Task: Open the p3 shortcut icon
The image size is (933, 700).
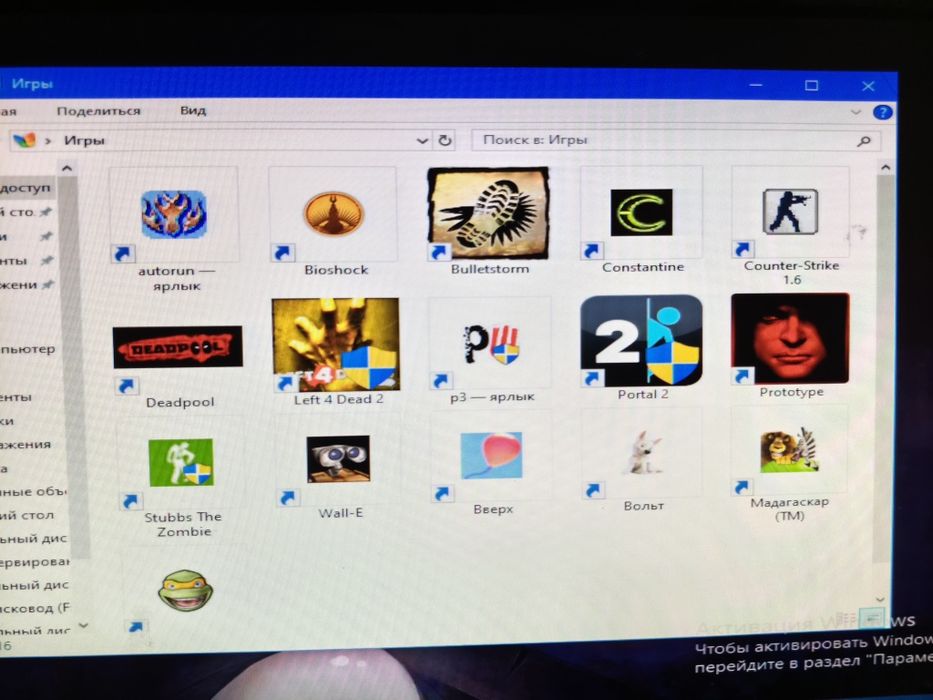Action: tap(491, 344)
